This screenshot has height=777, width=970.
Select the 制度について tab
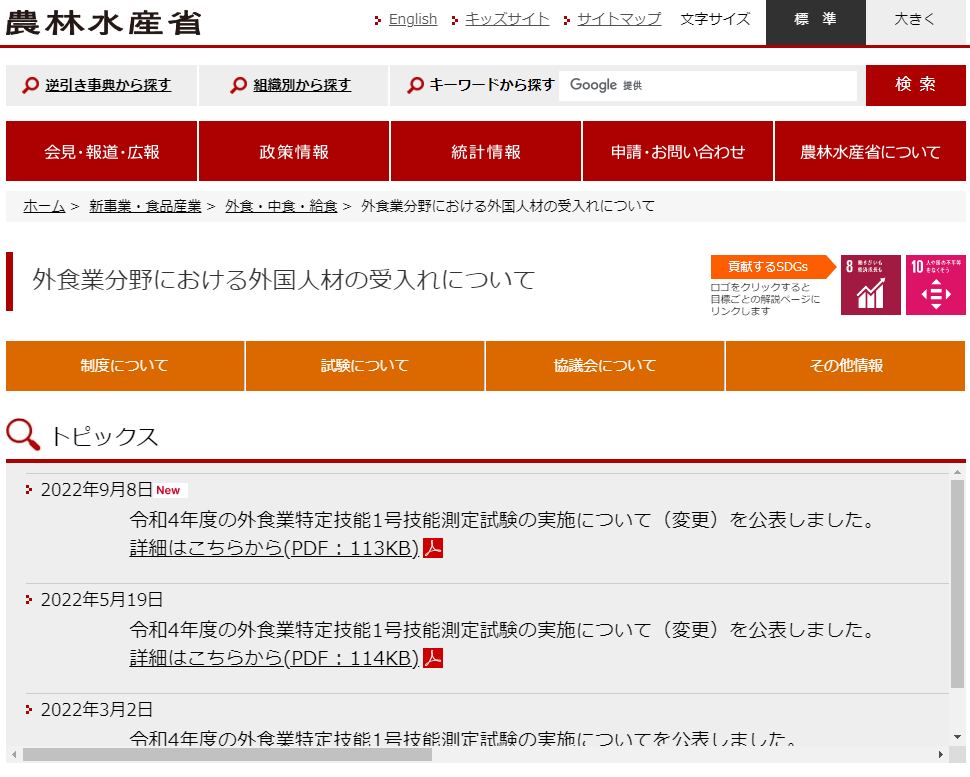point(125,366)
